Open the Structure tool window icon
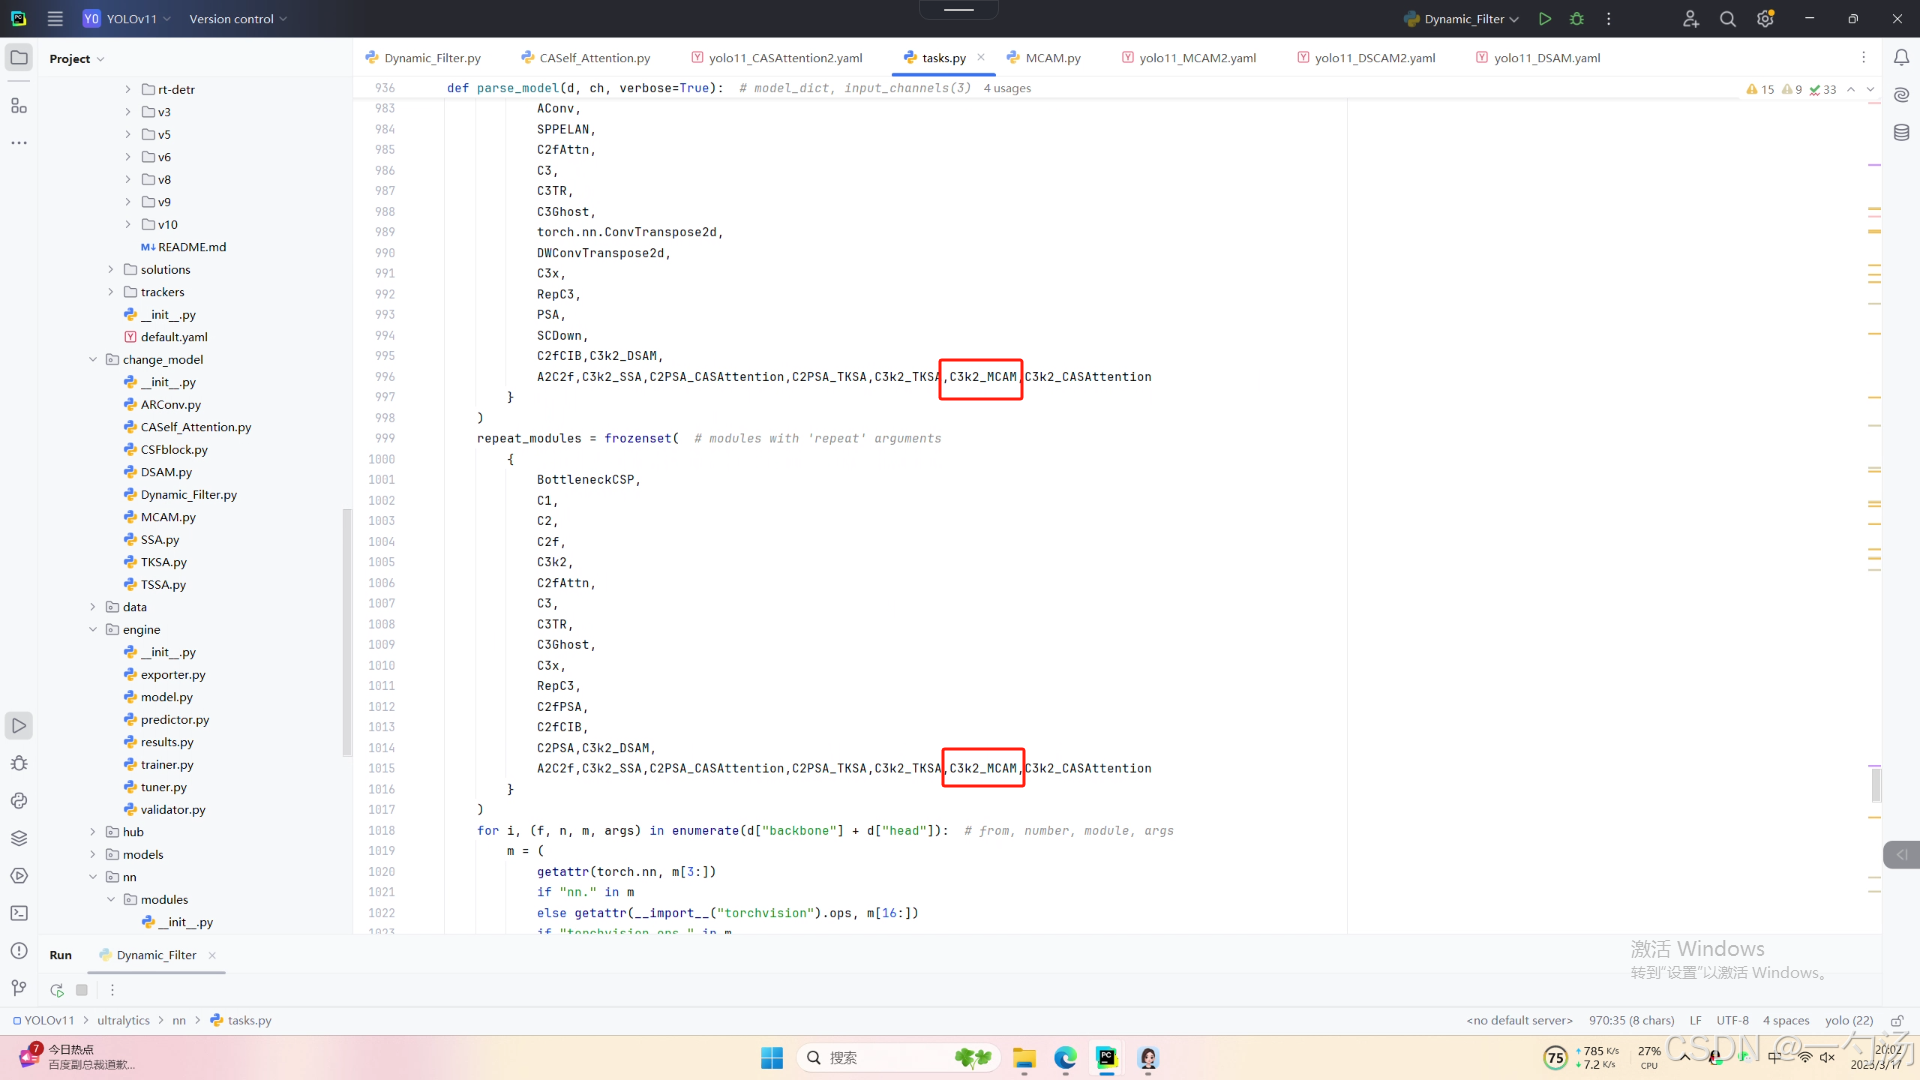Viewport: 1920px width, 1080px height. 19,105
